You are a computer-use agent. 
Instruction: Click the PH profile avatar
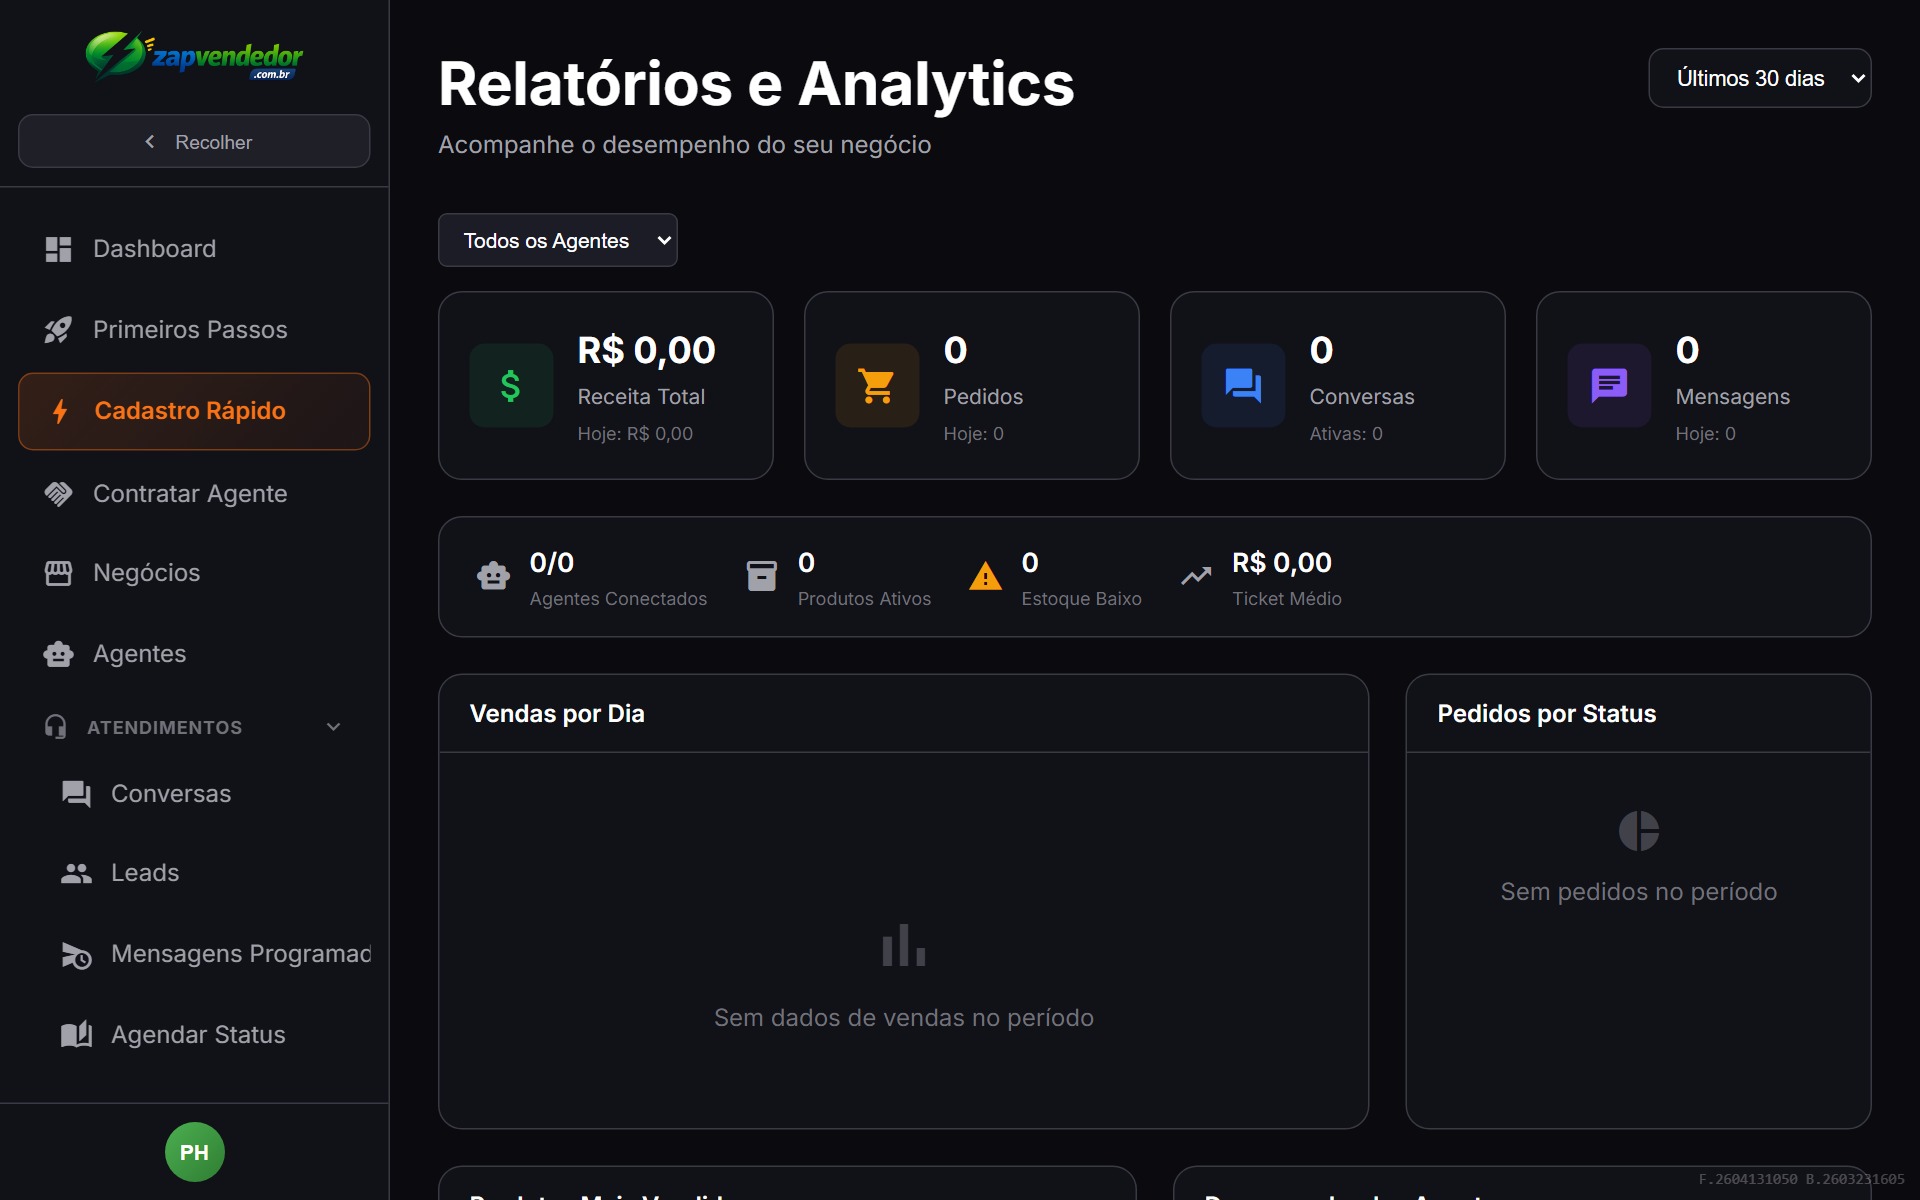pyautogui.click(x=194, y=1151)
